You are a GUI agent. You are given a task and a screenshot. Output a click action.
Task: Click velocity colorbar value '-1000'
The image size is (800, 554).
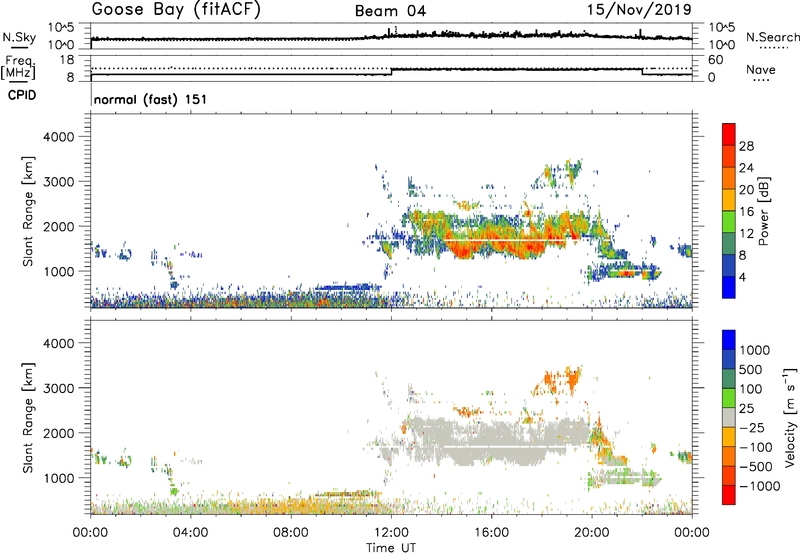click(x=759, y=486)
